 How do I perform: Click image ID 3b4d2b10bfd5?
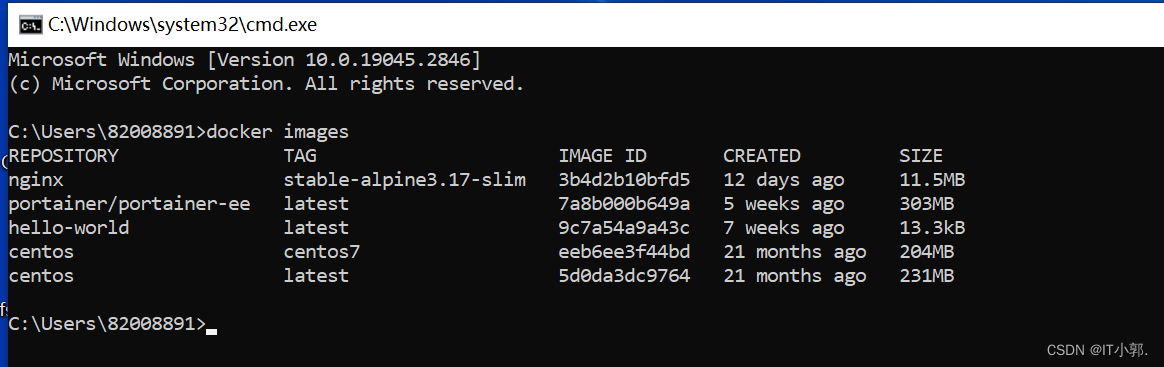point(624,180)
